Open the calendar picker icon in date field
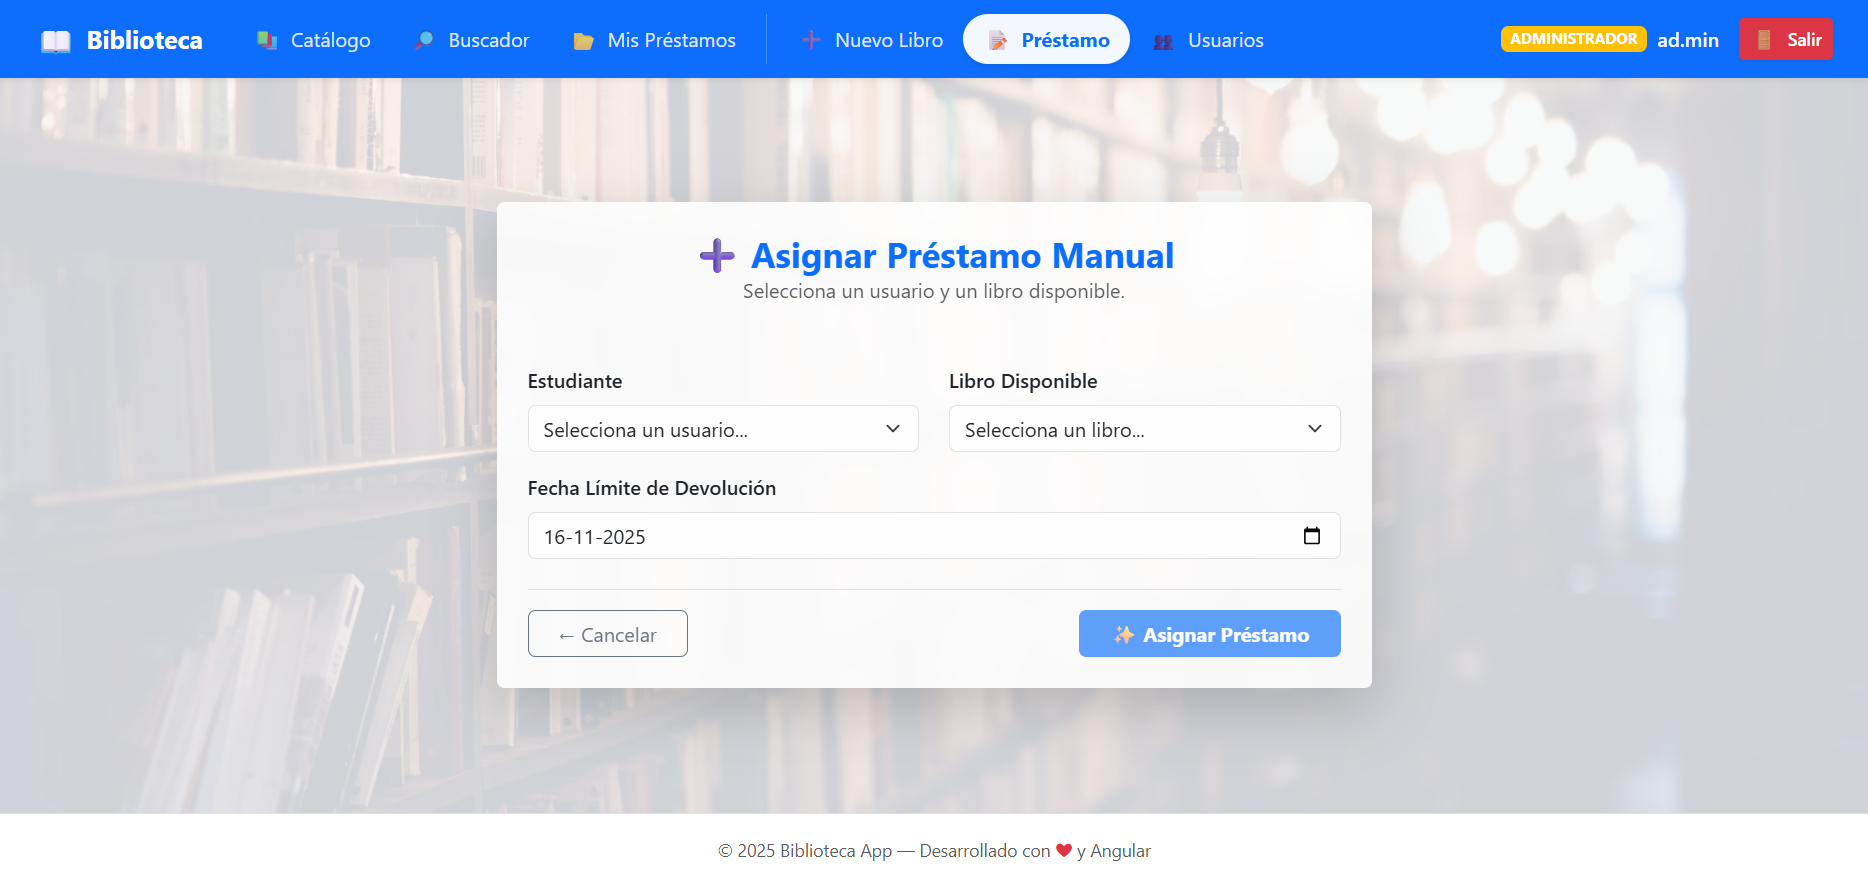Viewport: 1868px width, 884px height. tap(1312, 536)
